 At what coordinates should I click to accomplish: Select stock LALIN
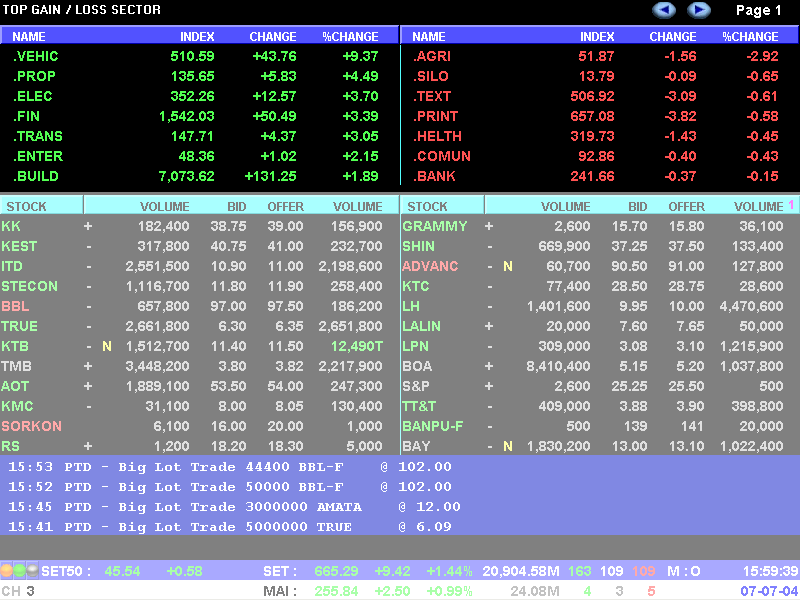click(x=421, y=326)
